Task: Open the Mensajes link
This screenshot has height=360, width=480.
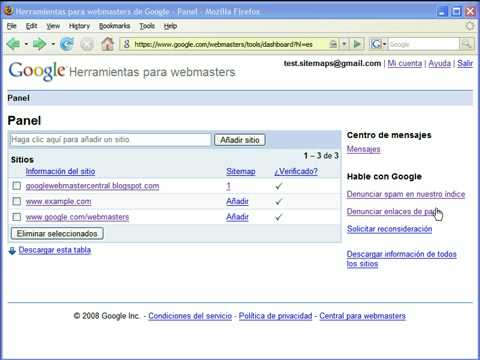Action: (x=363, y=149)
